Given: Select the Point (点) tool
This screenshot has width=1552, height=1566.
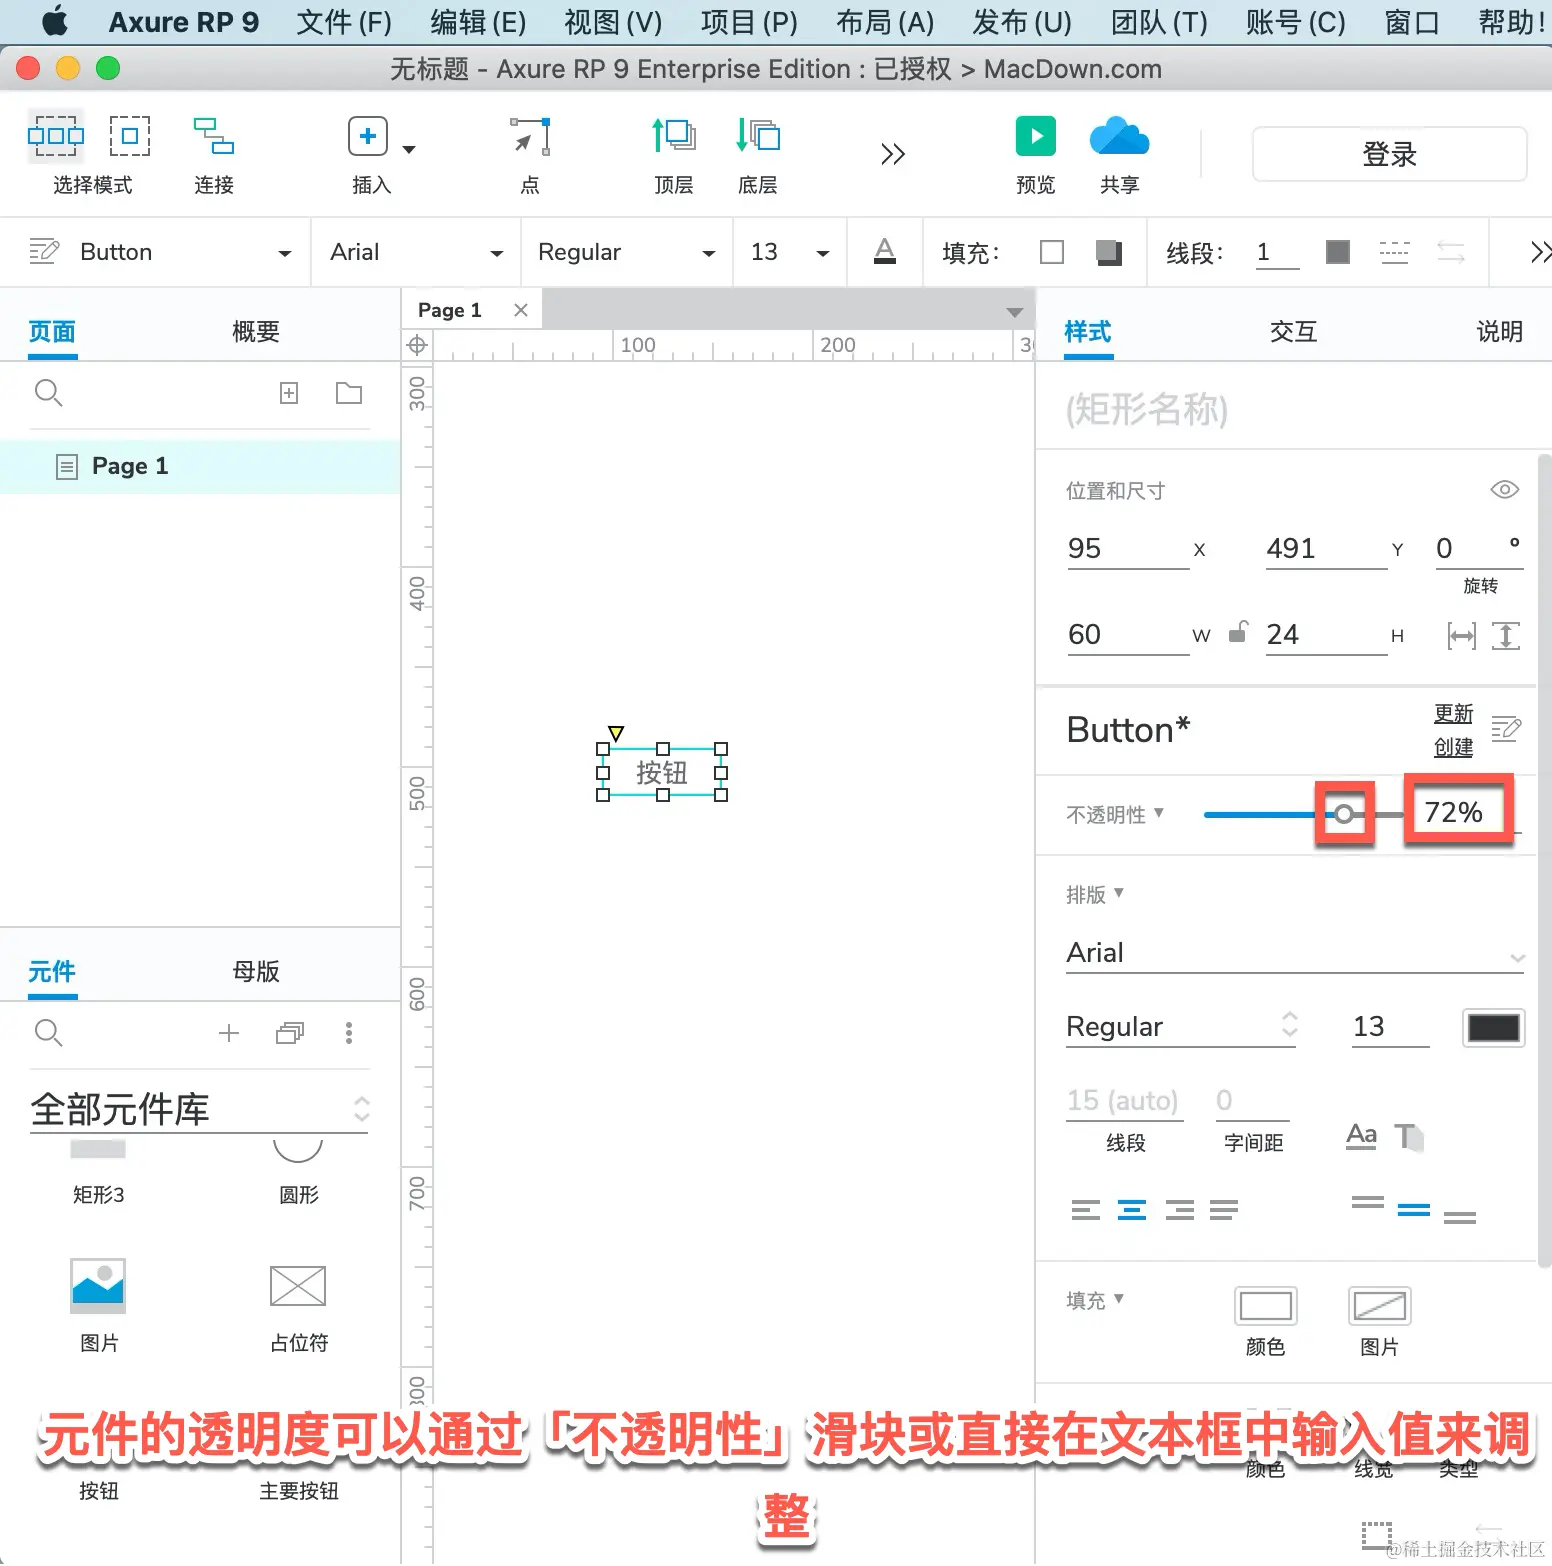Looking at the screenshot, I should point(530,136).
